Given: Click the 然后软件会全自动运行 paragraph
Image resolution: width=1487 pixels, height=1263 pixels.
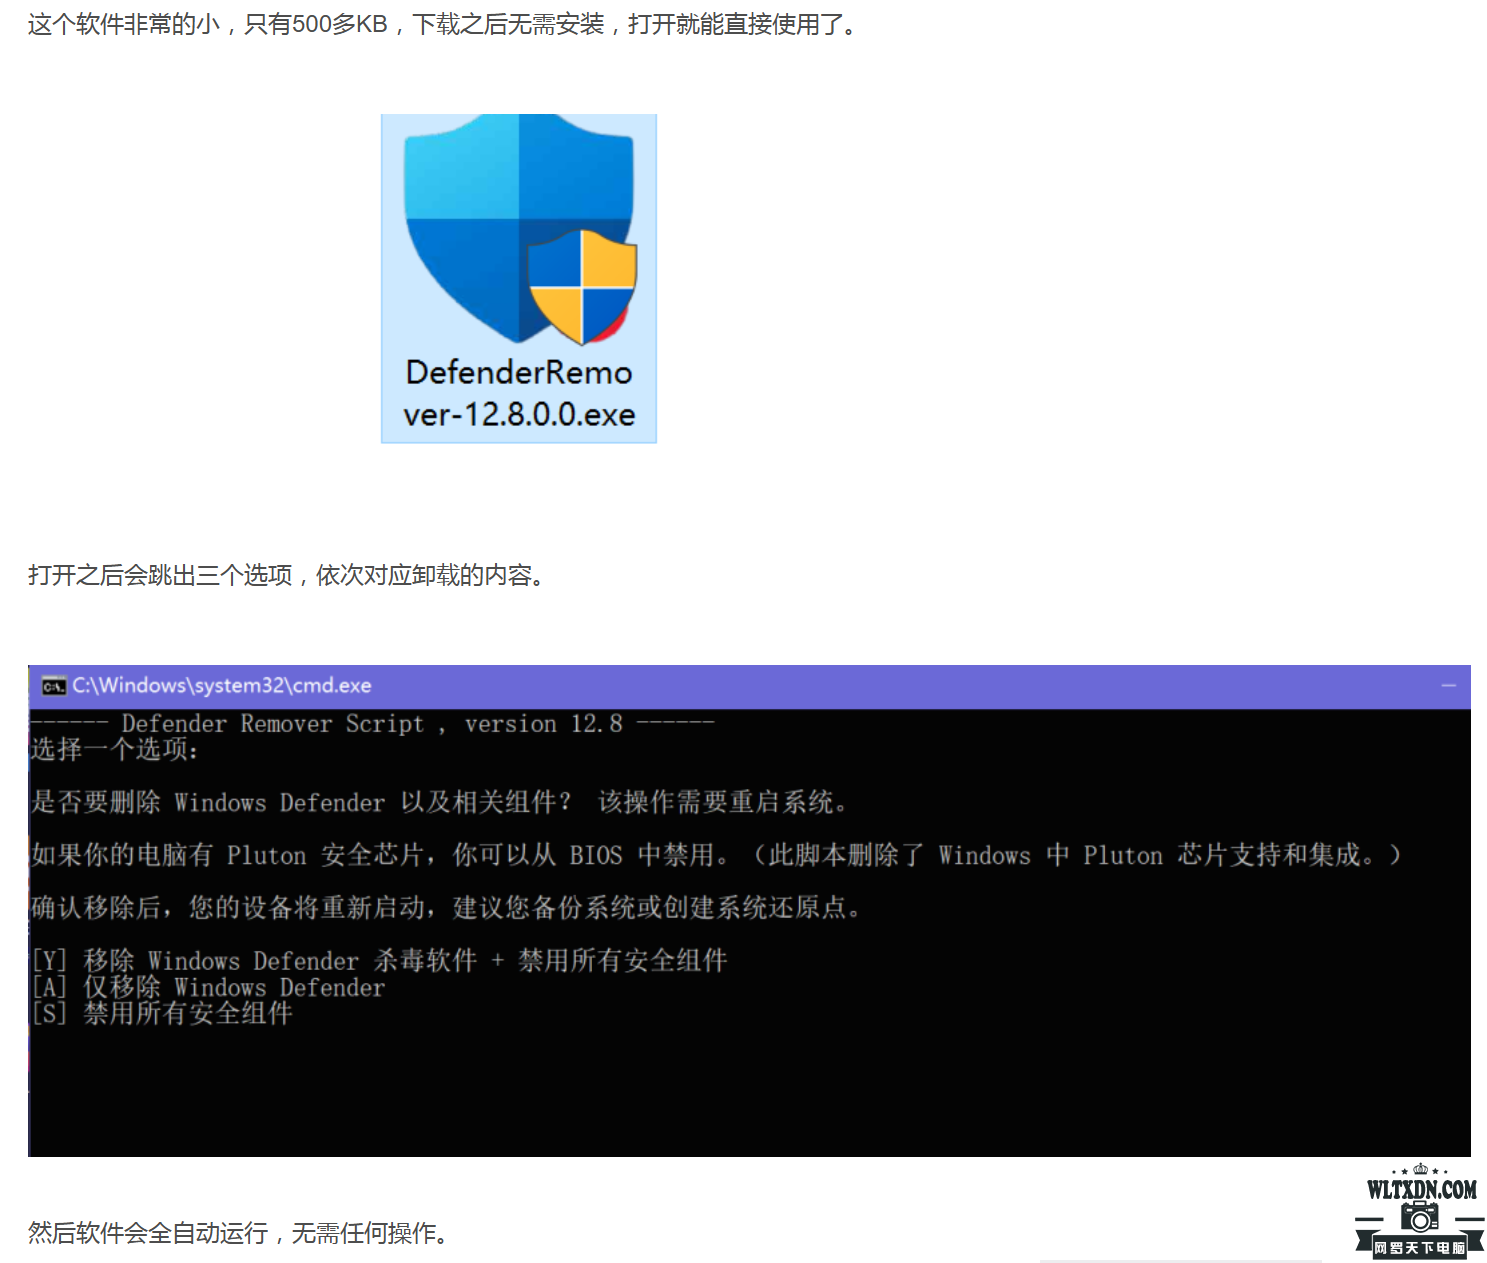Looking at the screenshot, I should tap(237, 1233).
